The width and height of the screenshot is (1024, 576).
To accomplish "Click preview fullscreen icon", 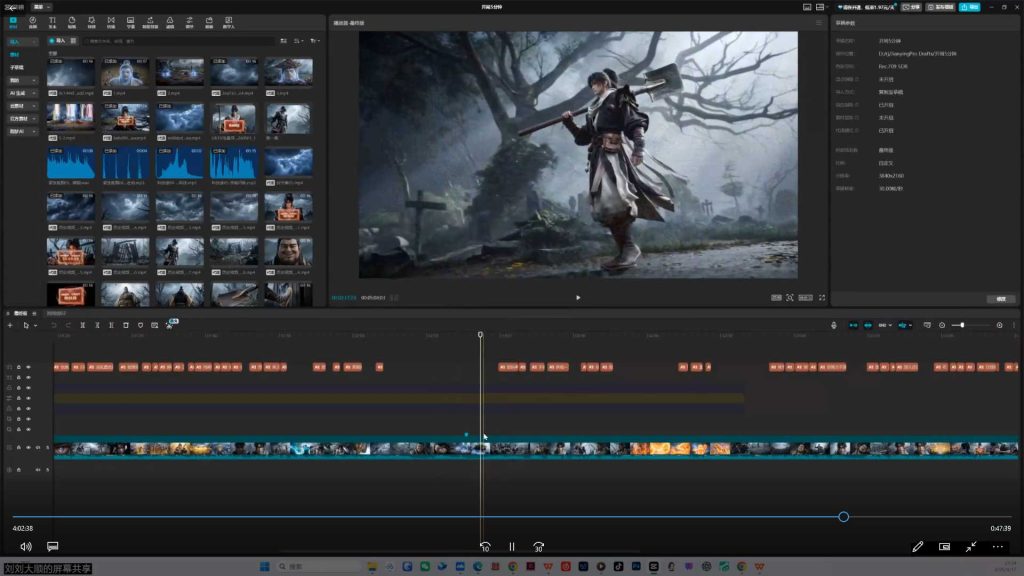I will click(x=822, y=298).
